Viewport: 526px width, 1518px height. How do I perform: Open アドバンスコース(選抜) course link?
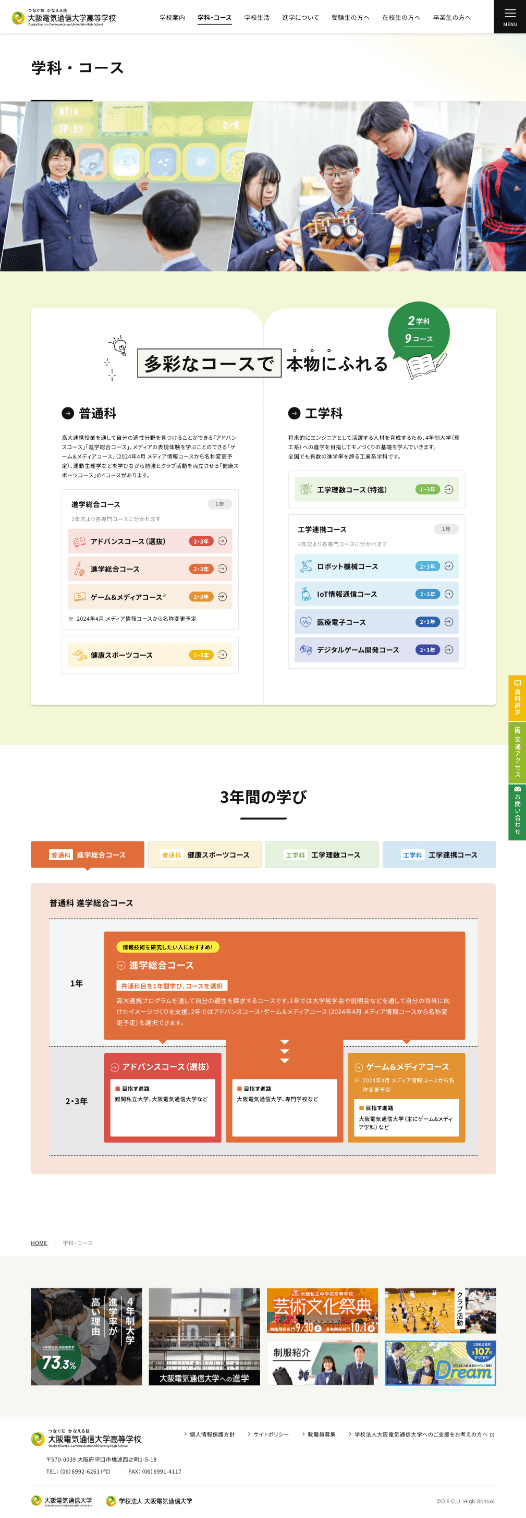point(150,541)
